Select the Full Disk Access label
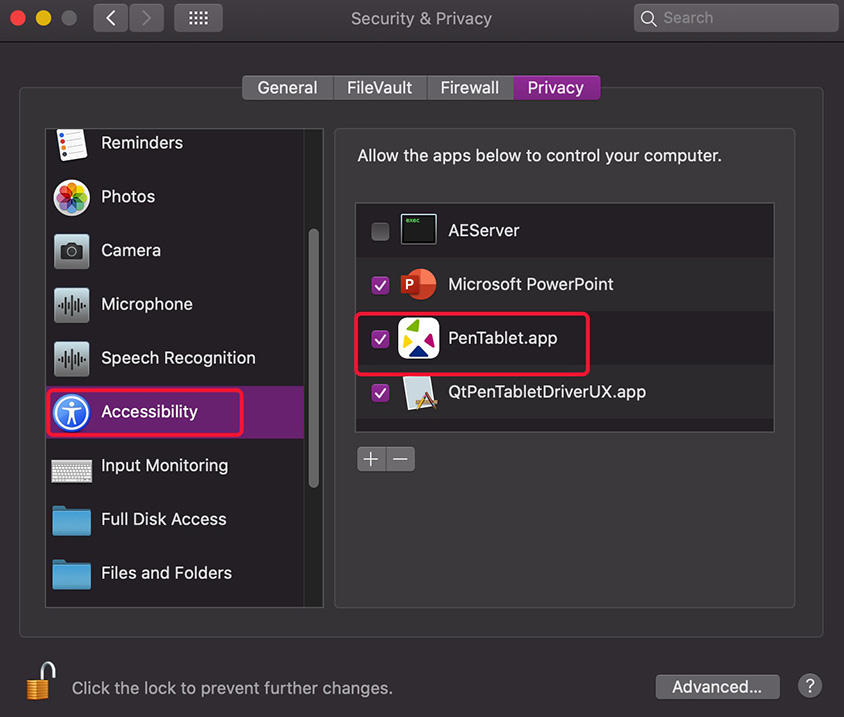Screen dimensions: 844x717 pyautogui.click(x=164, y=519)
